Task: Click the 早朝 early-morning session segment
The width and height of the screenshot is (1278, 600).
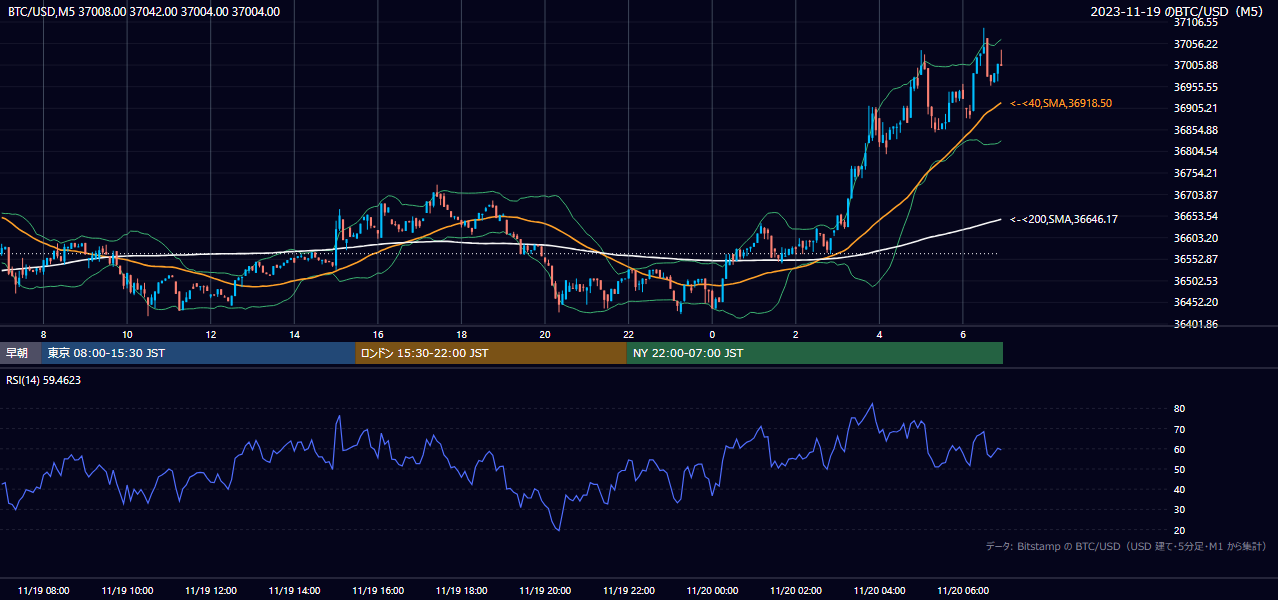Action: click(20, 353)
